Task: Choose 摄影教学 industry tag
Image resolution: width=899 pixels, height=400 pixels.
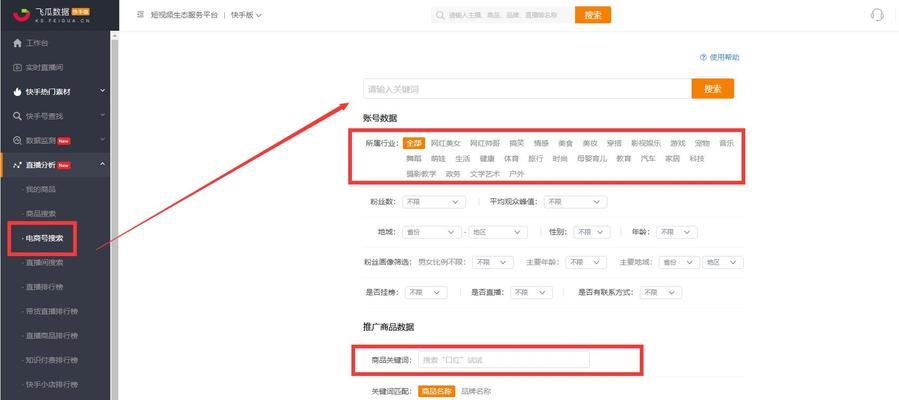Action: pos(421,174)
